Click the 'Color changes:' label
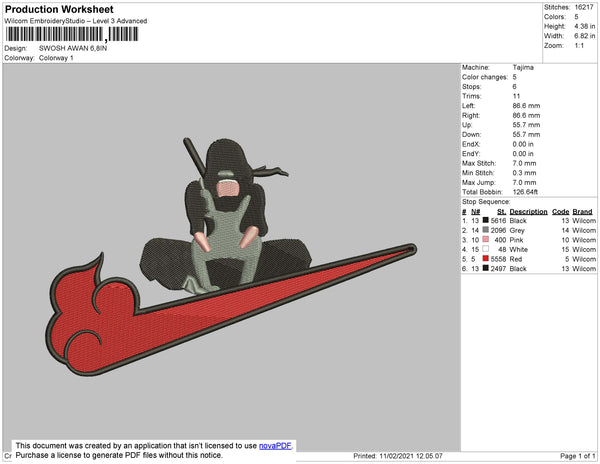The height and width of the screenshot is (464, 600). pos(485,77)
